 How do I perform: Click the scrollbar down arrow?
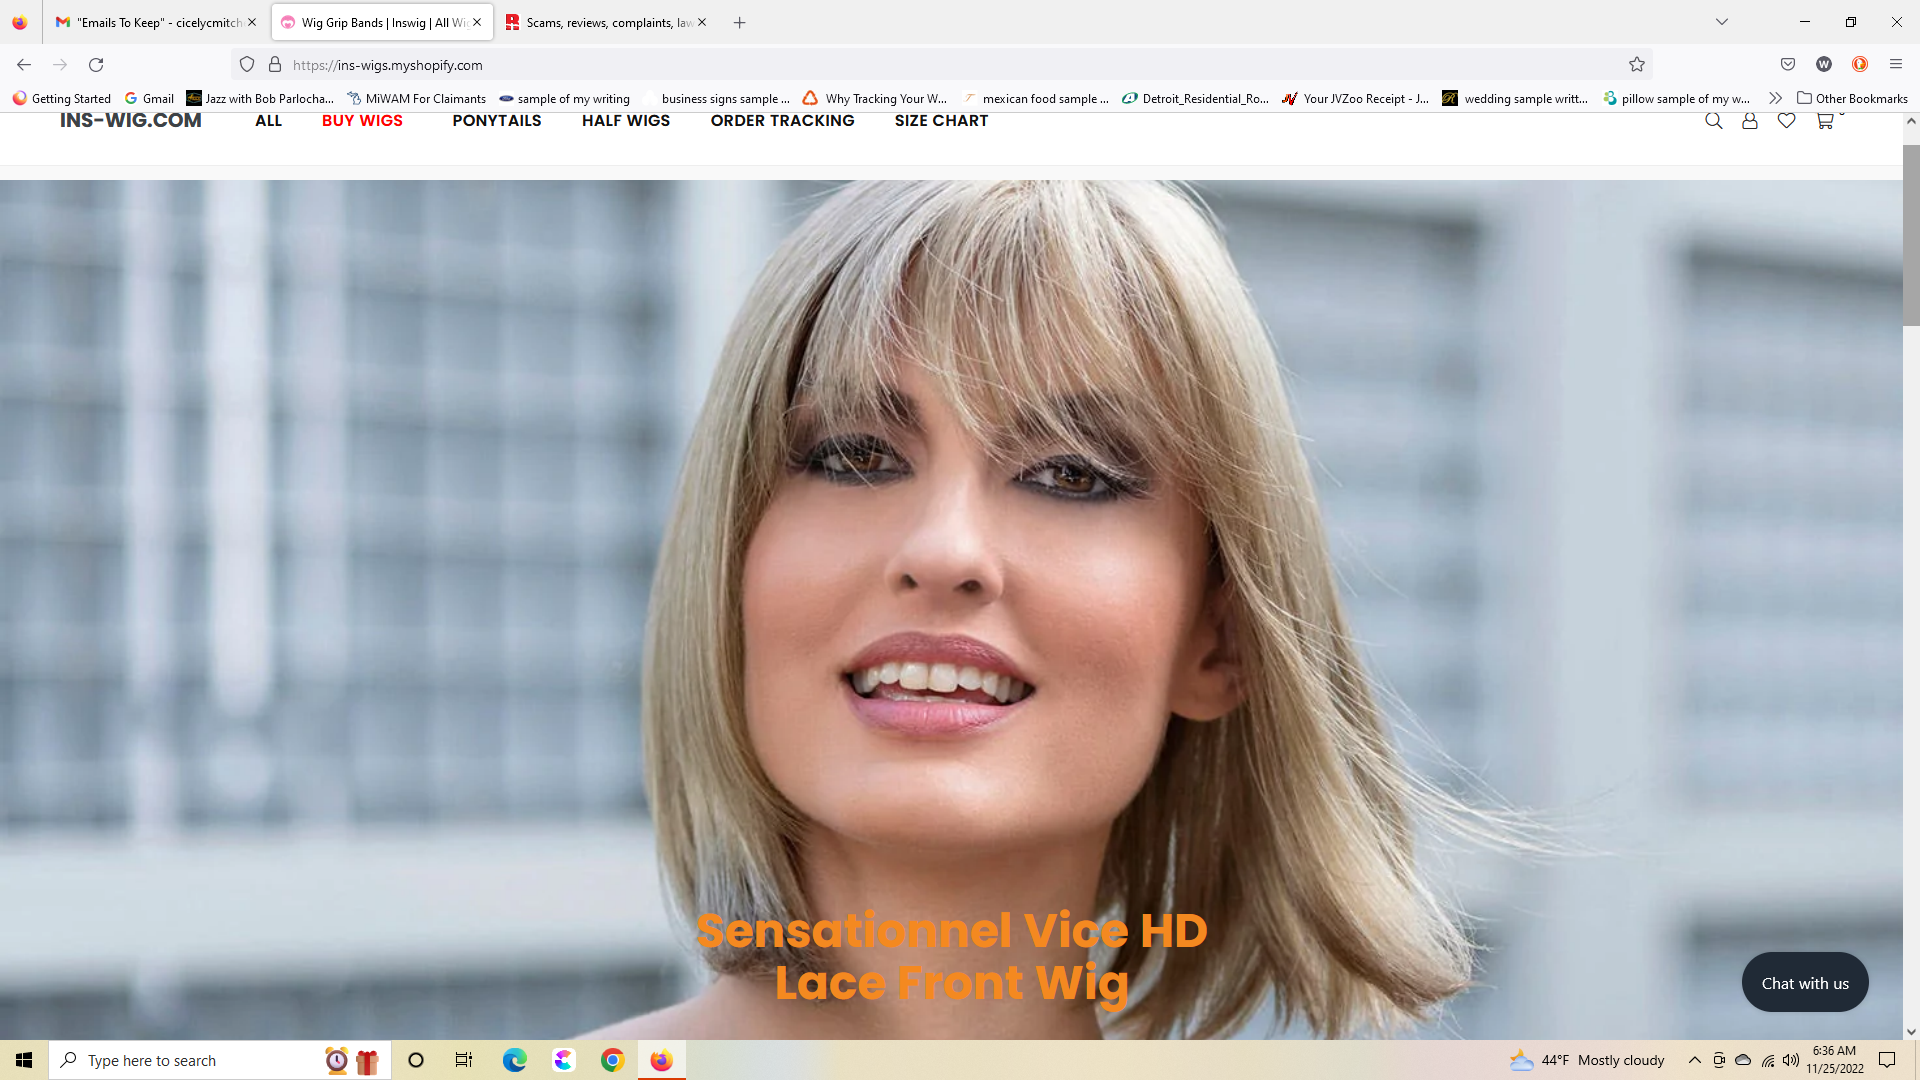click(1911, 1031)
